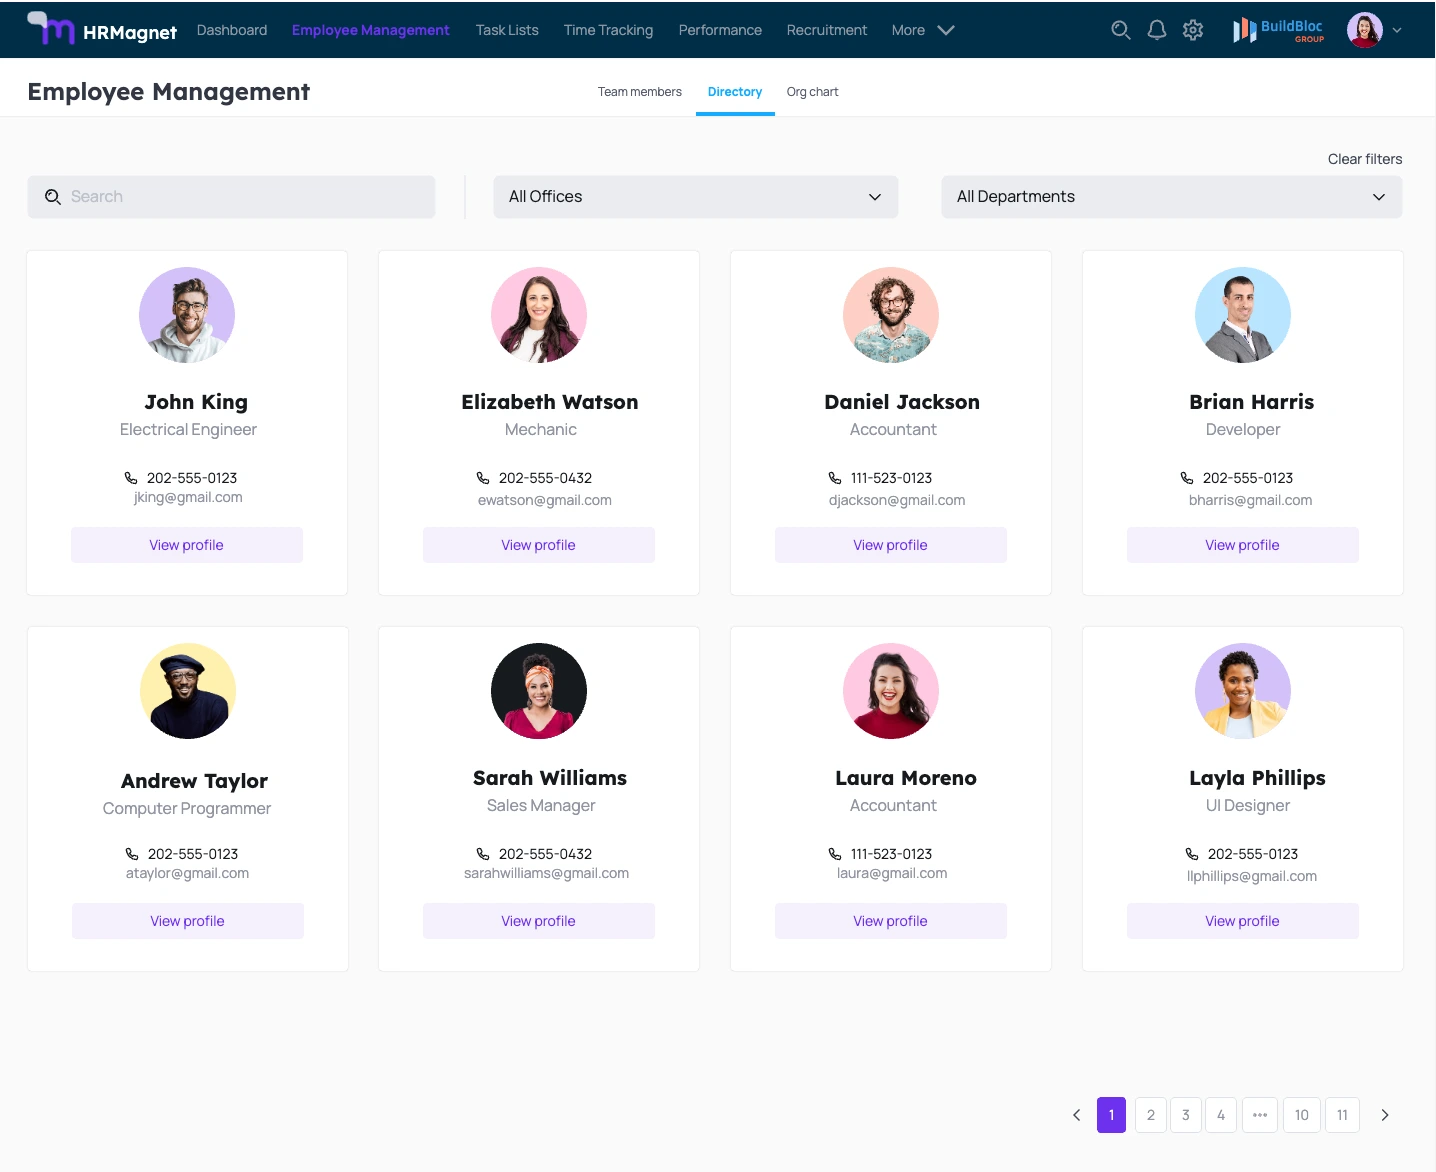Viewport: 1436px width, 1172px height.
Task: Click Daniel Jackson's phone icon
Action: pyautogui.click(x=835, y=478)
